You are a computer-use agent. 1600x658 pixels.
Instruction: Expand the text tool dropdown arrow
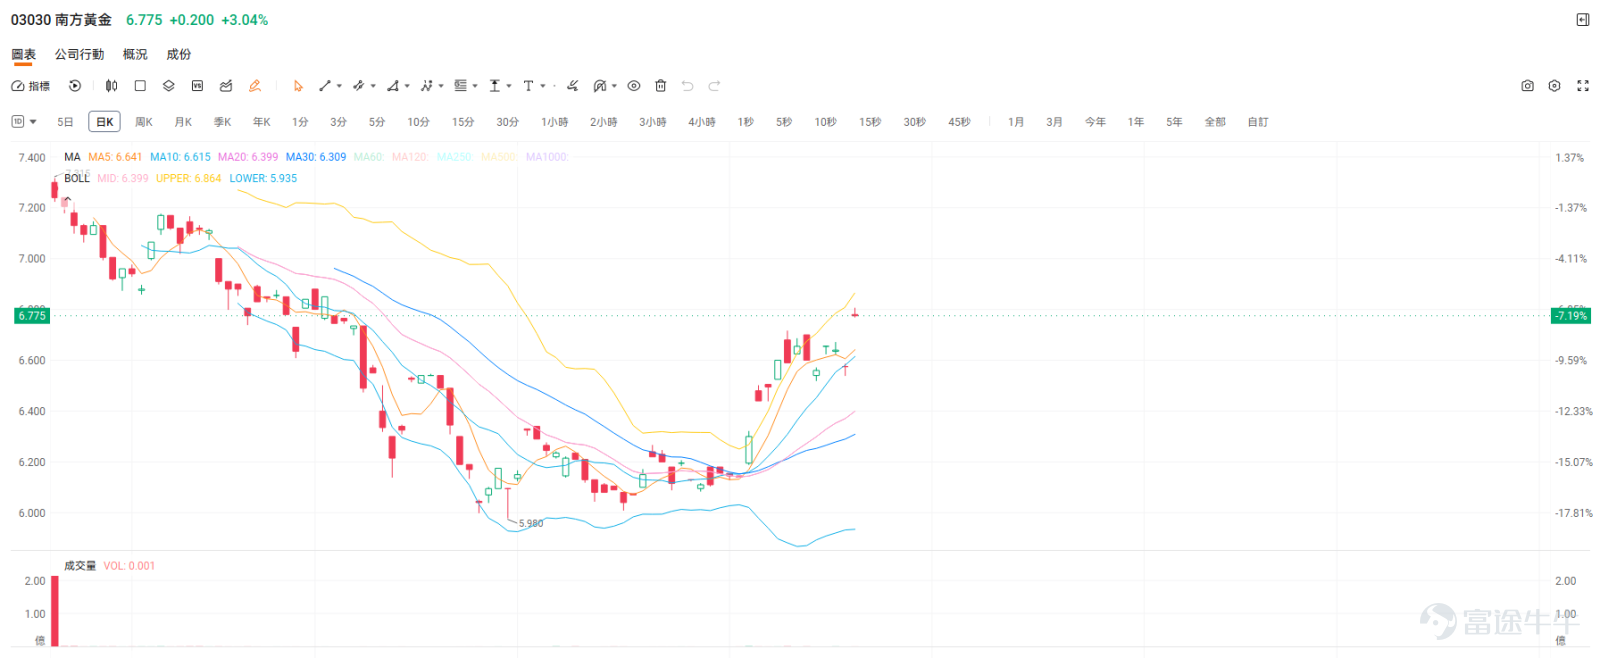[543, 86]
